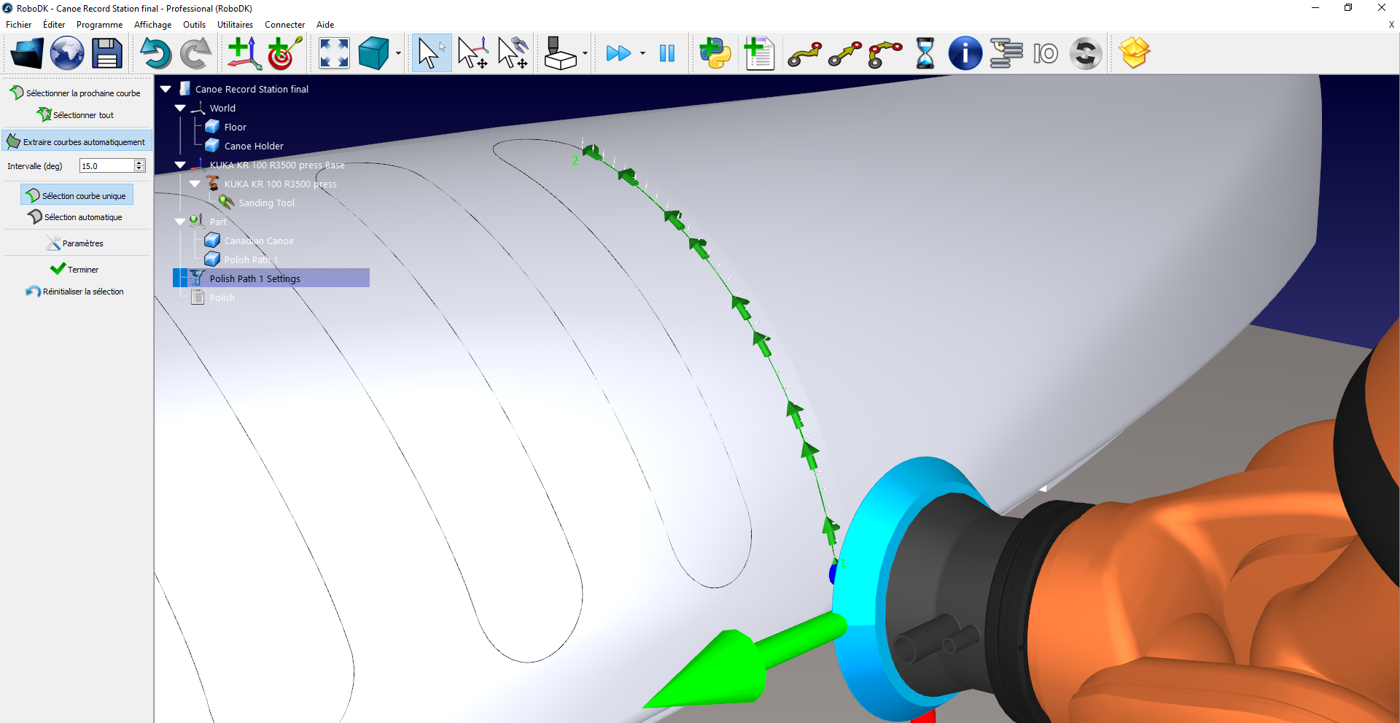Collapse the World tree node
Image resolution: width=1400 pixels, height=723 pixels.
(180, 108)
